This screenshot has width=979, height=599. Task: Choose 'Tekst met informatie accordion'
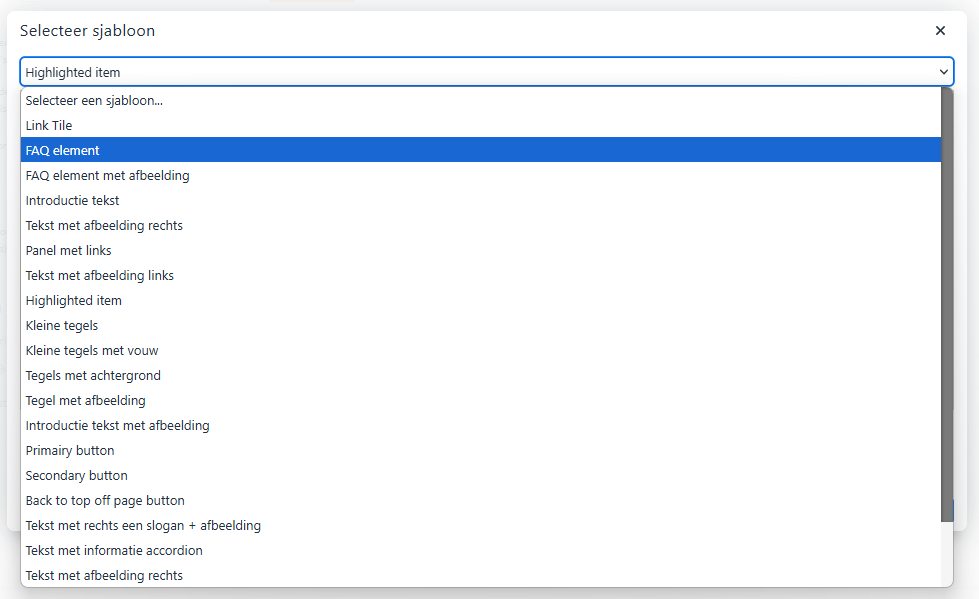pos(114,550)
